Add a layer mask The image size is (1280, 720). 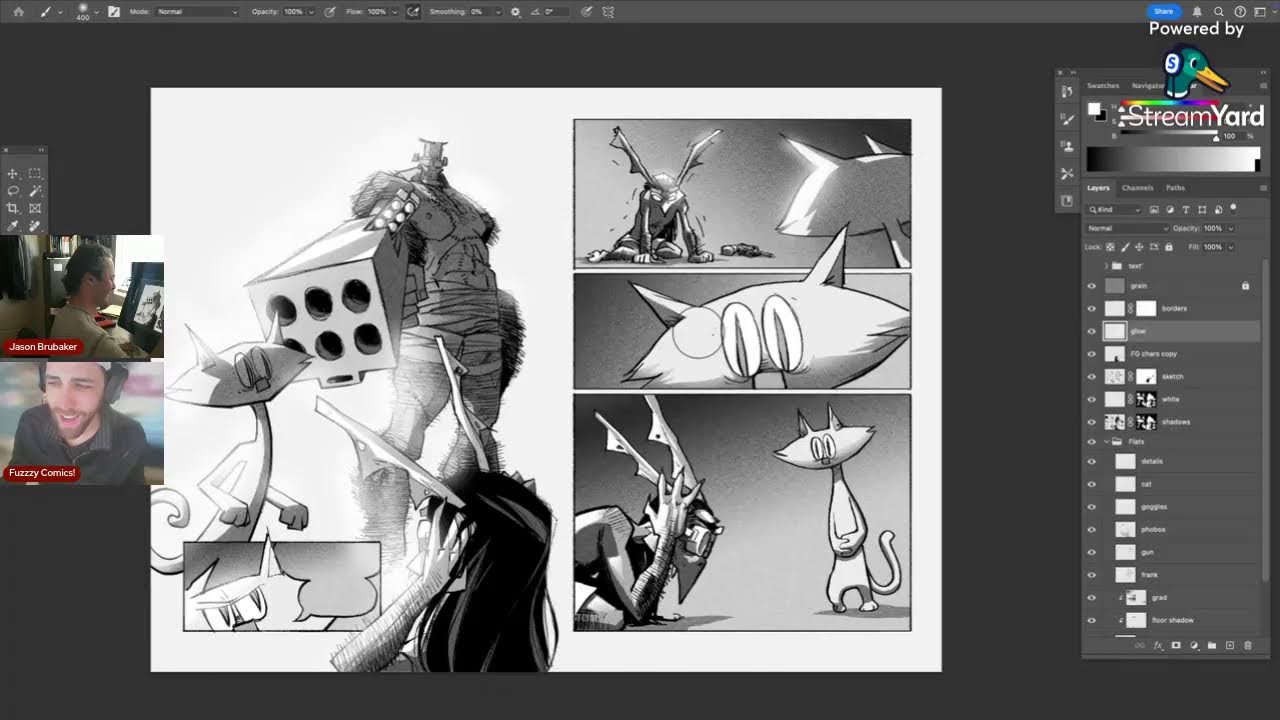[x=1176, y=646]
